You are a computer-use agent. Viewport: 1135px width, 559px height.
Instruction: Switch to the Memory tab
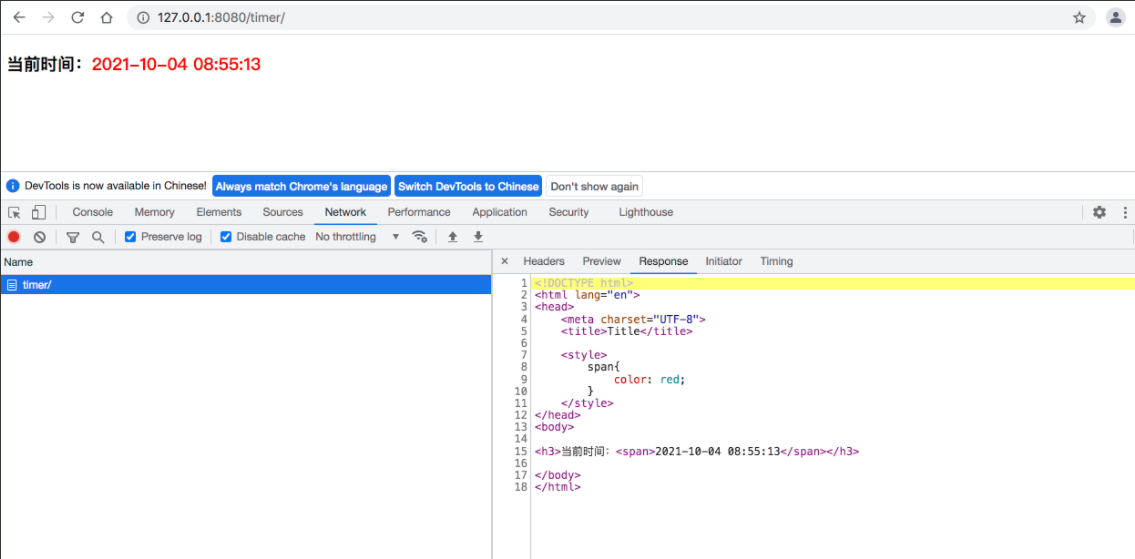154,212
